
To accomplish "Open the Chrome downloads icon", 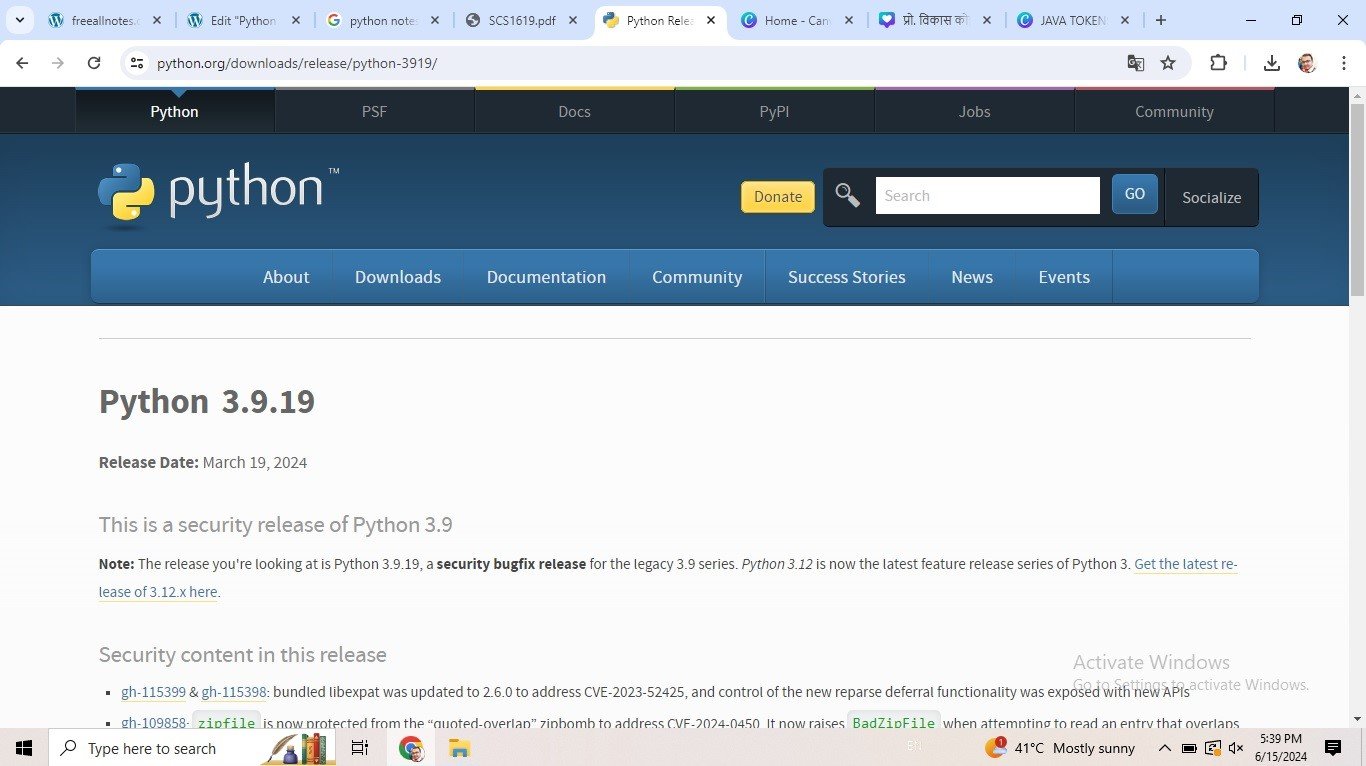I will point(1271,63).
